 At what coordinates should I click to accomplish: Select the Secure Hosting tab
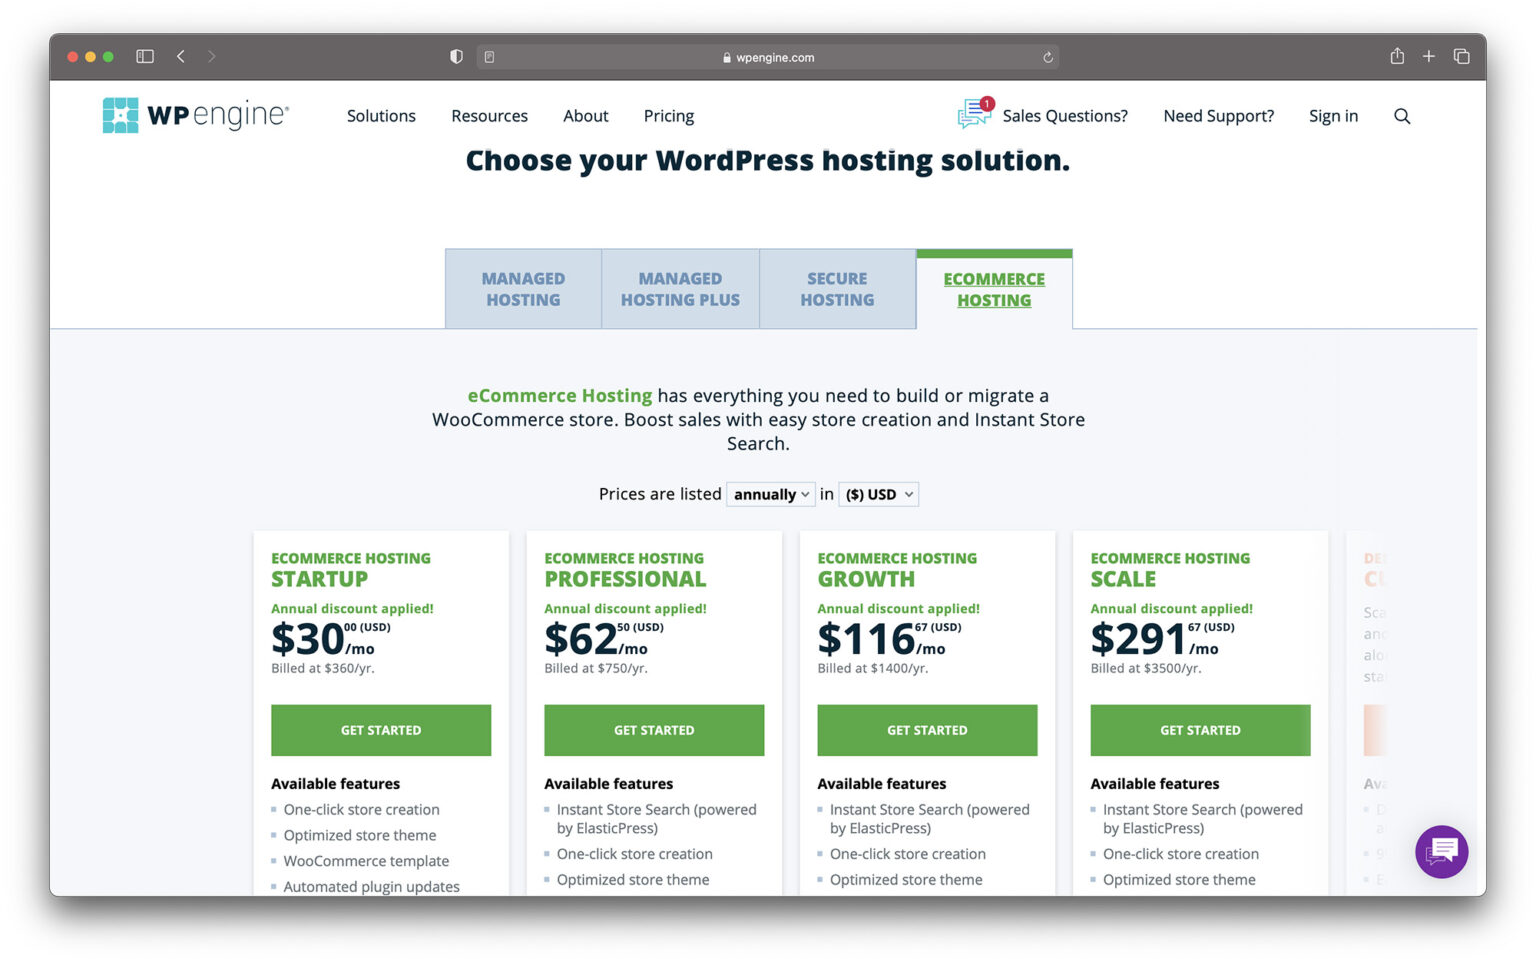[x=837, y=289]
